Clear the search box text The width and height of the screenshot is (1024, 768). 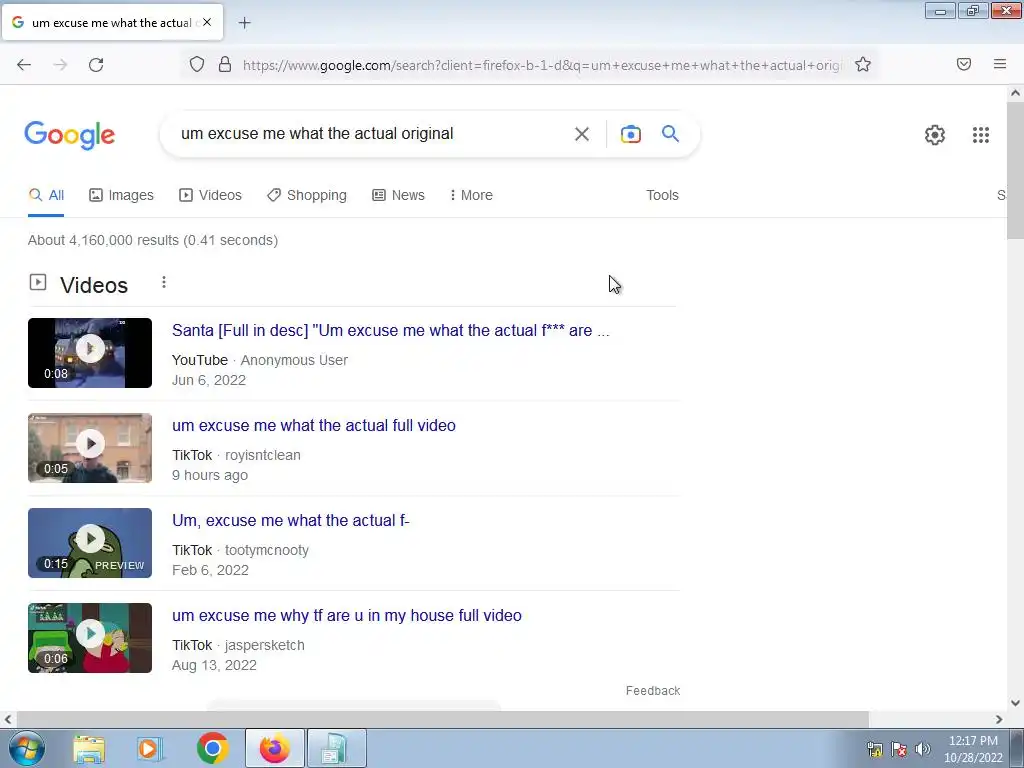point(581,135)
